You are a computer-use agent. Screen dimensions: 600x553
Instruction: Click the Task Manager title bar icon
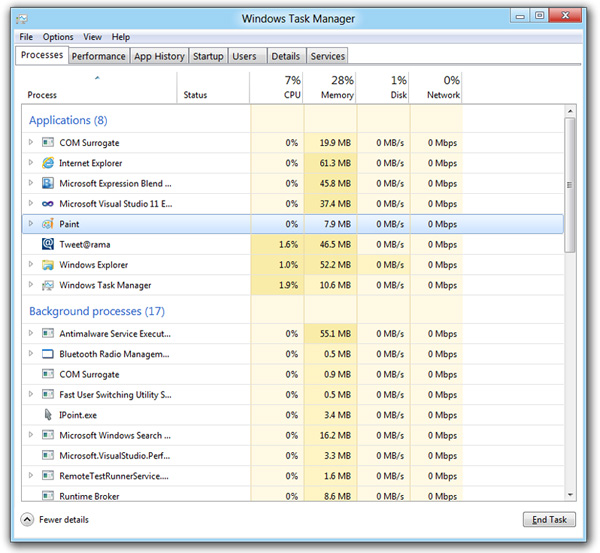[x=22, y=19]
